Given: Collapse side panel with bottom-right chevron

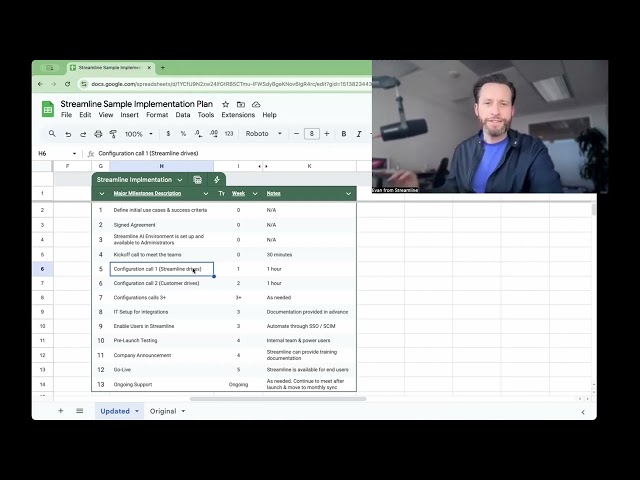Looking at the screenshot, I should click(x=583, y=412).
